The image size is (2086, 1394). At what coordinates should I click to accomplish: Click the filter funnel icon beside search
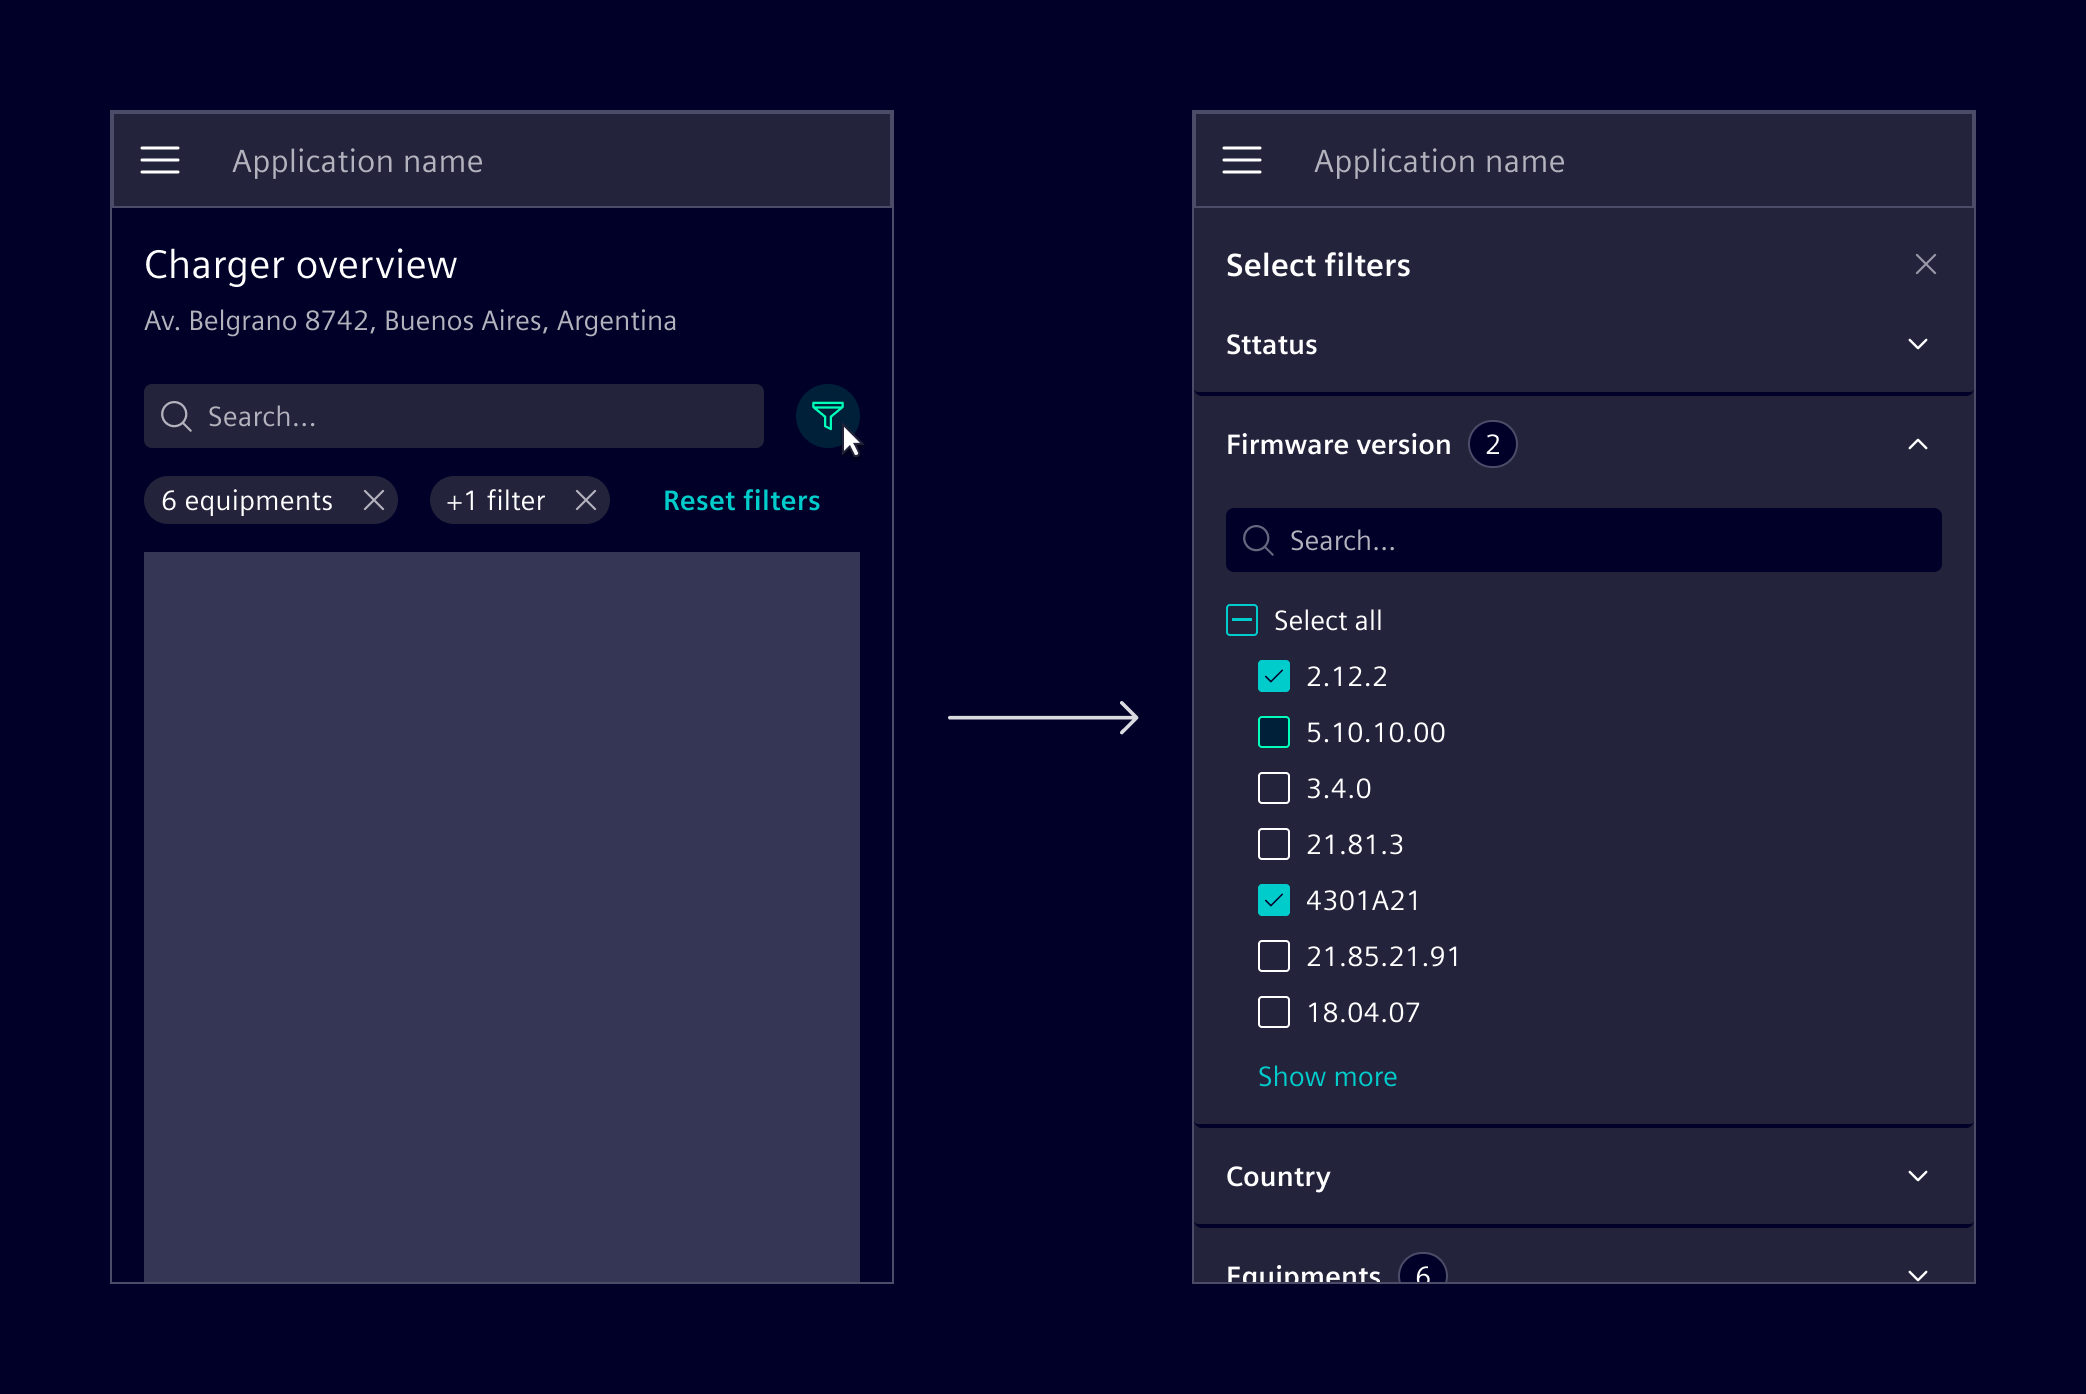pyautogui.click(x=827, y=415)
